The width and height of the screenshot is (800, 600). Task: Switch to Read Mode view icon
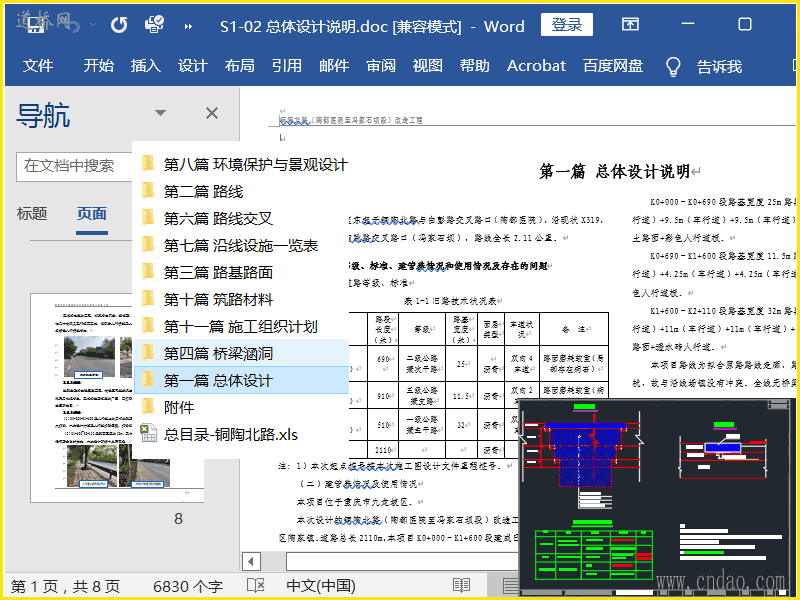pyautogui.click(x=461, y=585)
